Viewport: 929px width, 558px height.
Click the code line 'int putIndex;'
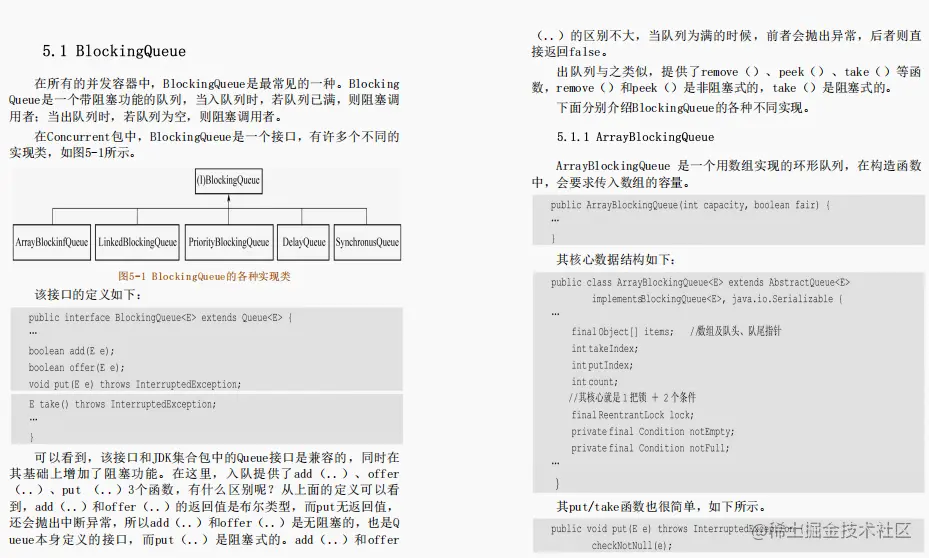click(x=602, y=365)
